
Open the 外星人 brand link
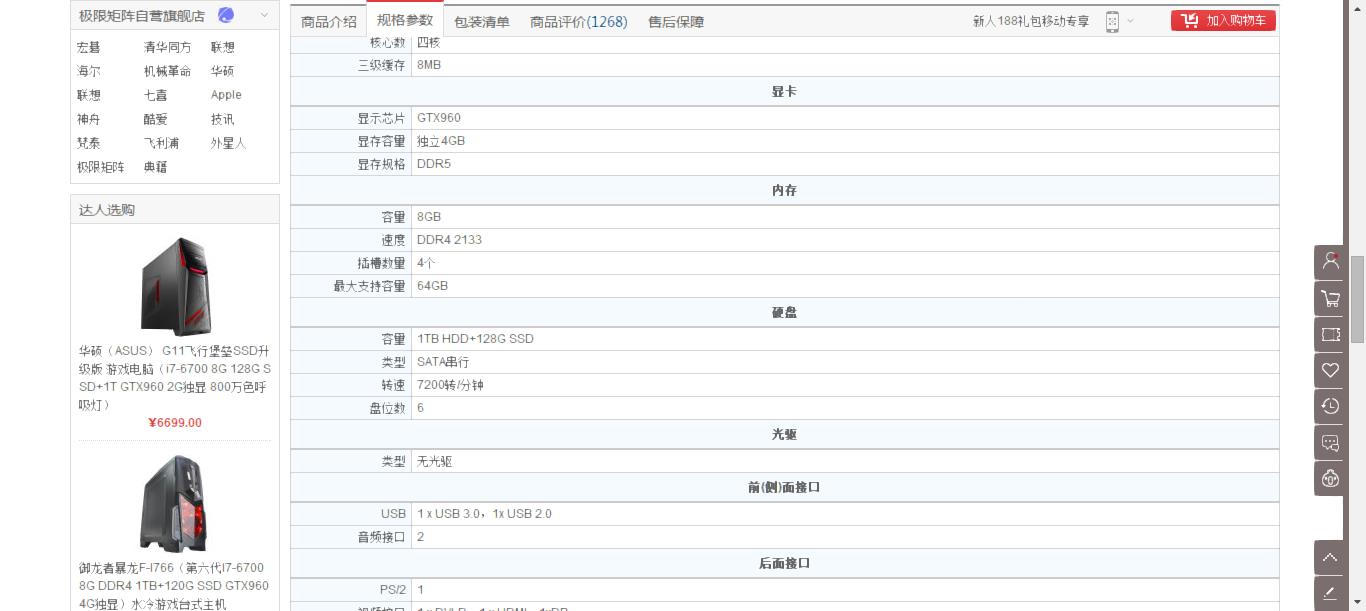[228, 143]
